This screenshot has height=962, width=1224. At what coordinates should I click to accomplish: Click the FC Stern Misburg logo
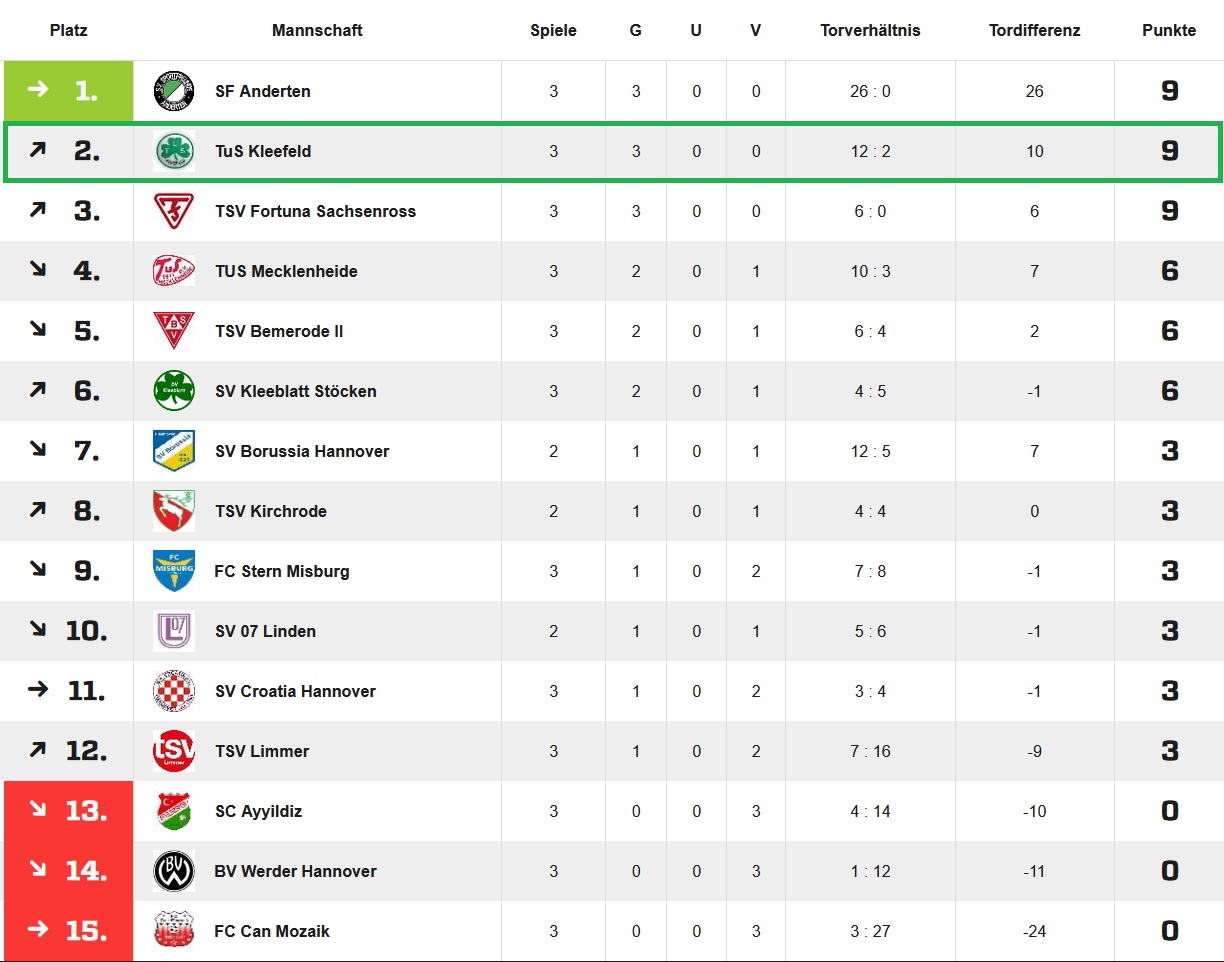(x=173, y=571)
